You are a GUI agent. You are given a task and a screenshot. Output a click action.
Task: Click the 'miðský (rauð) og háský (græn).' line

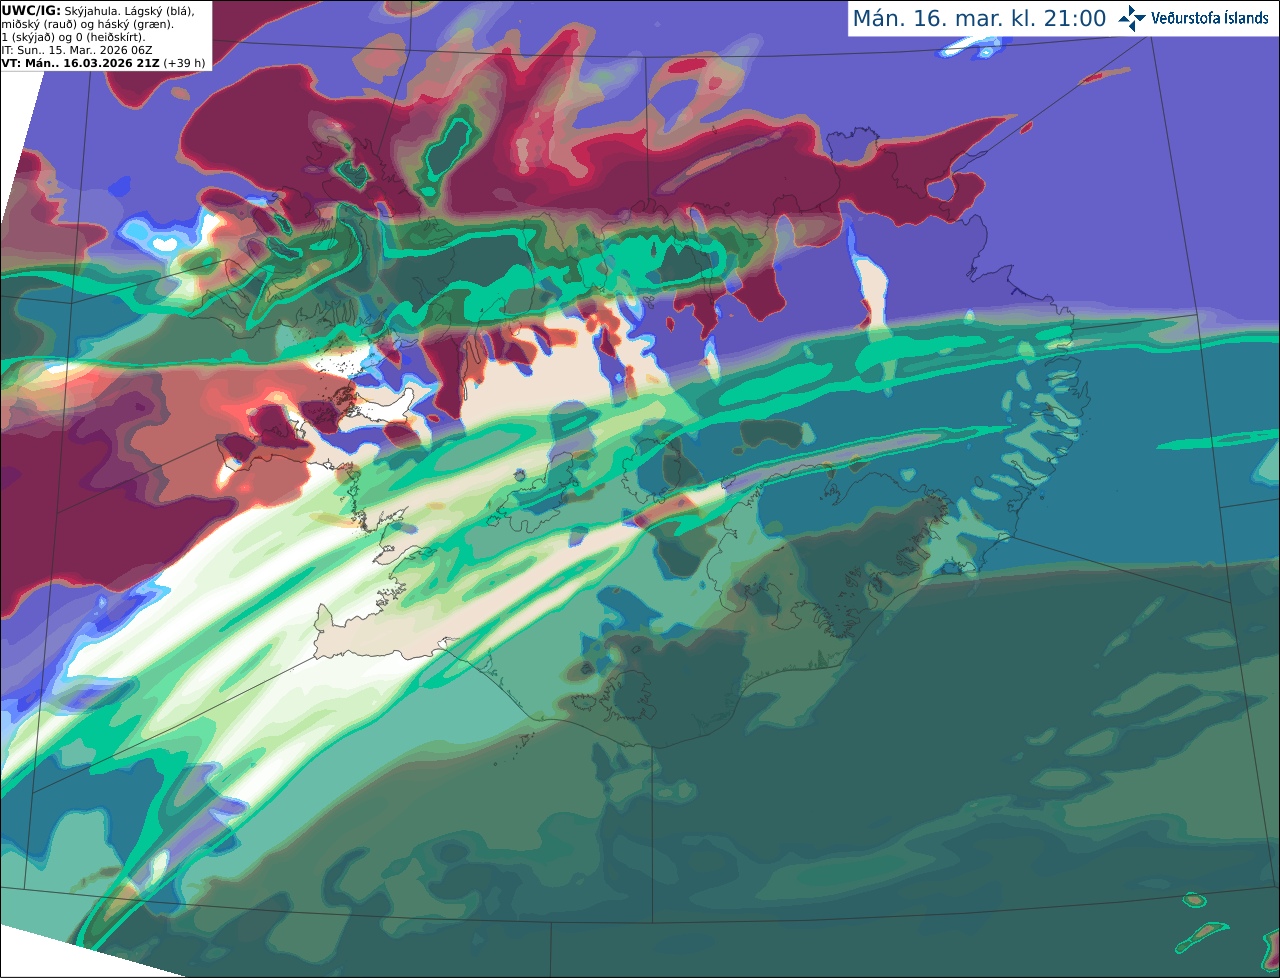pos(87,24)
